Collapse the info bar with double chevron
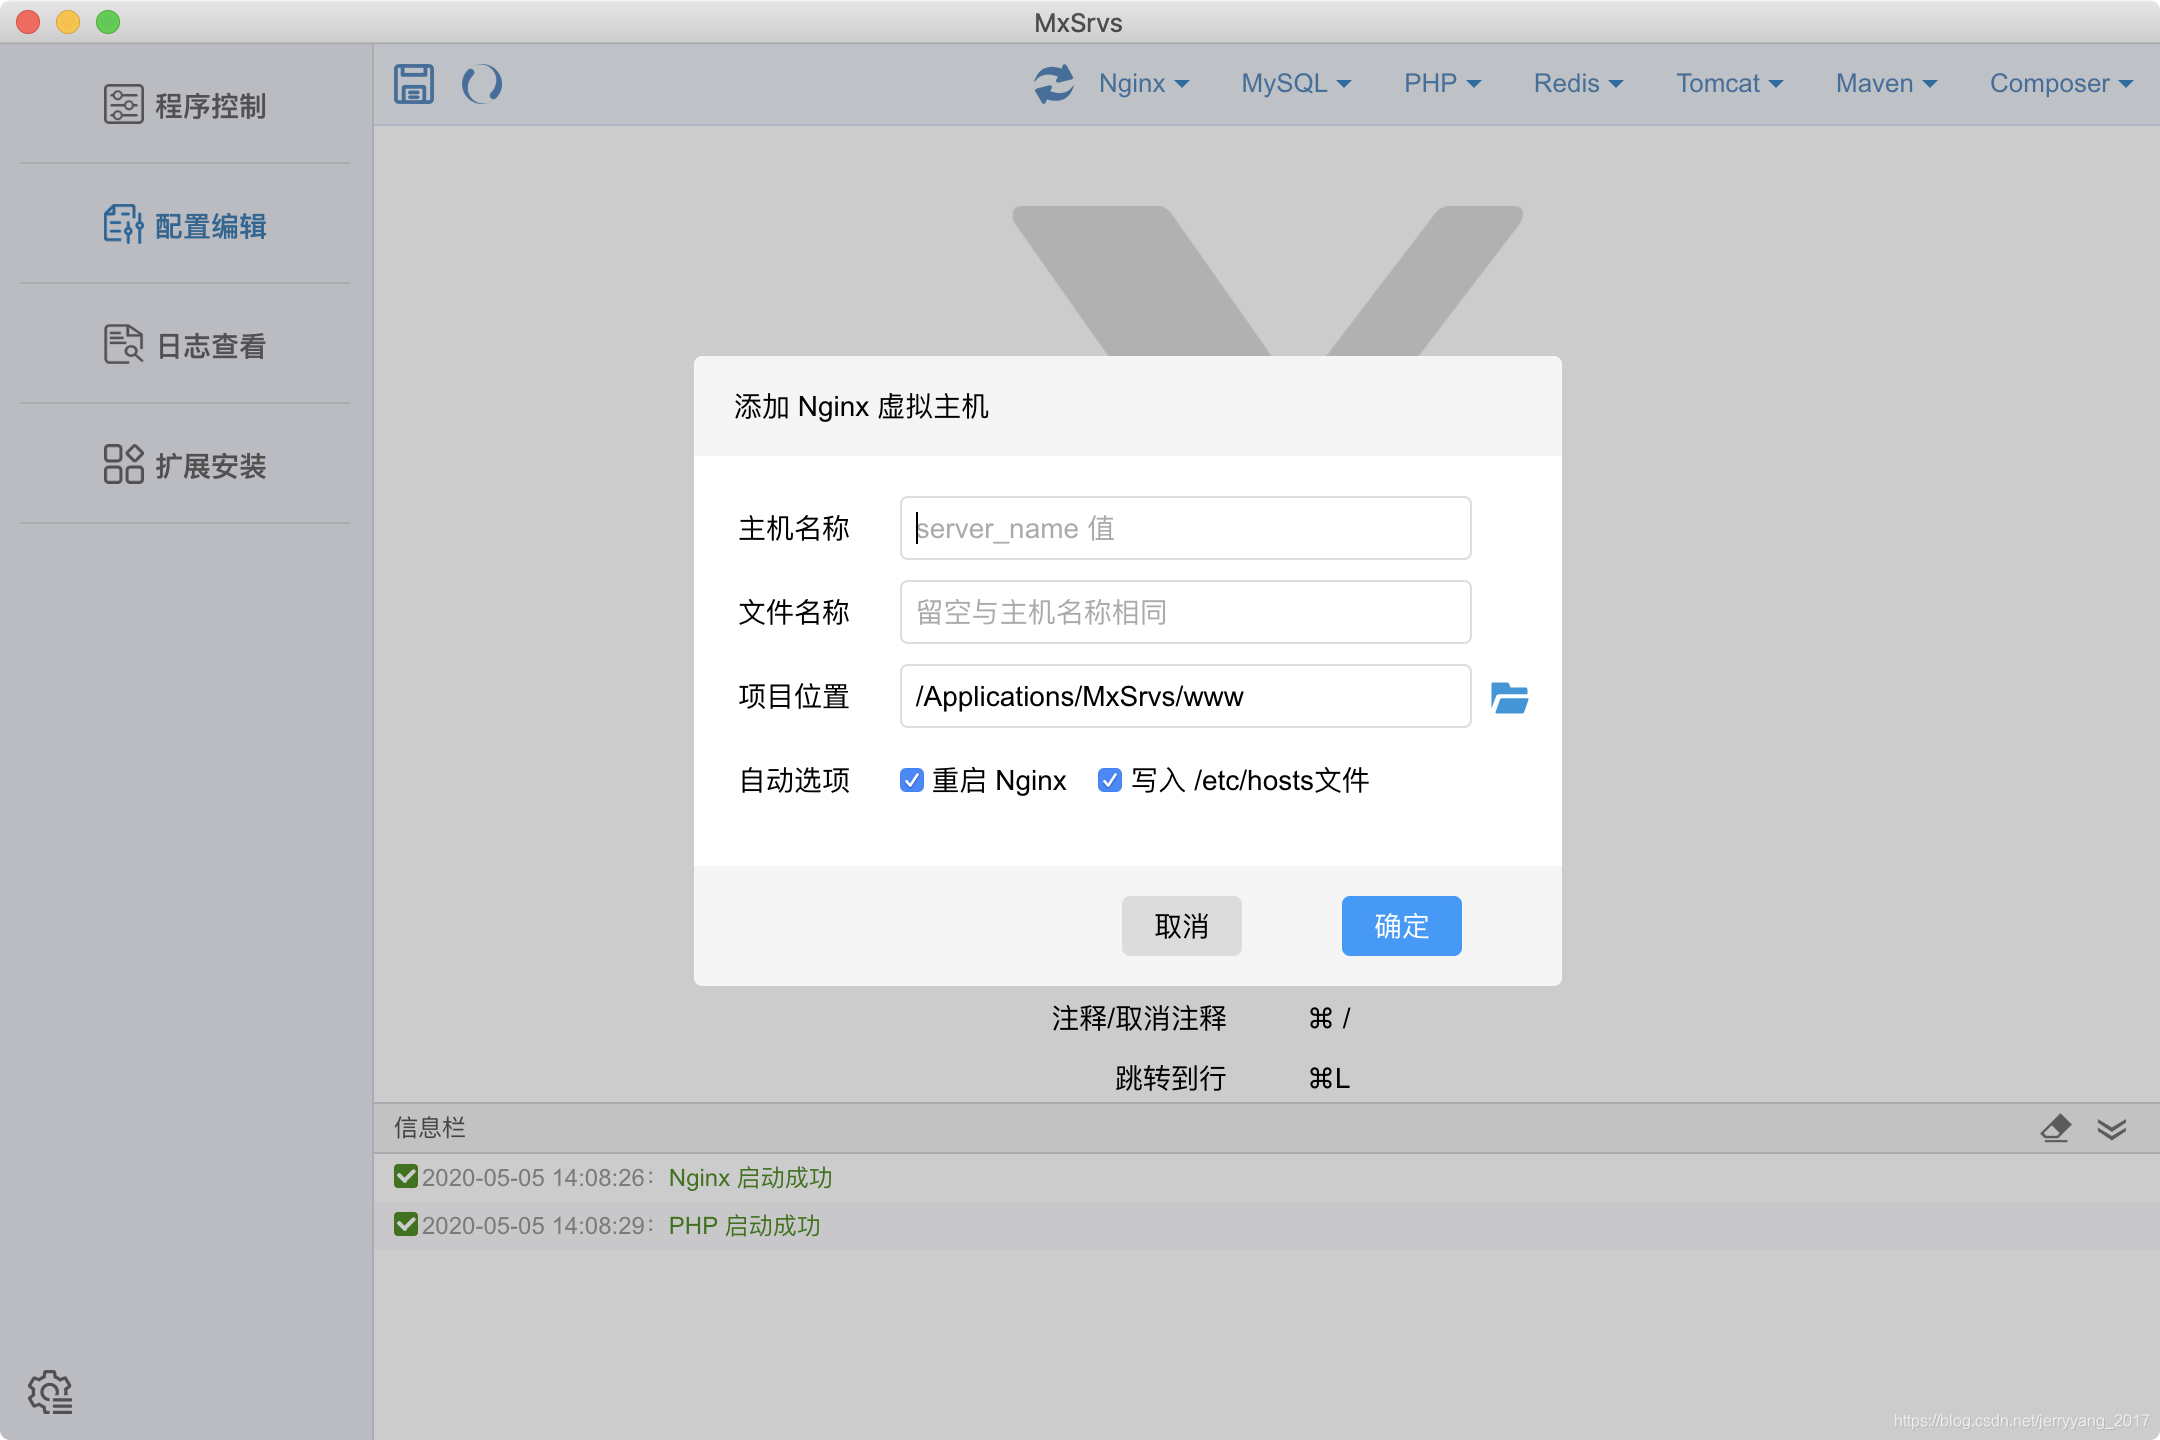 2112,1129
